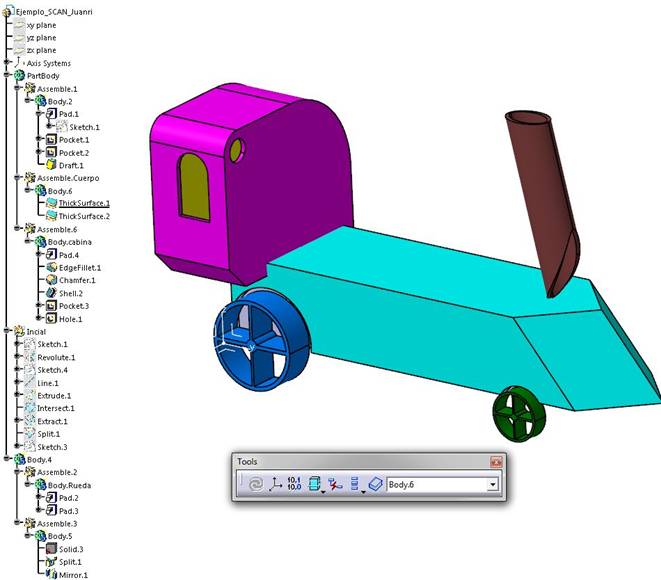Click the Axis System icon in Tools toolbar
The height and width of the screenshot is (580, 661).
click(275, 483)
